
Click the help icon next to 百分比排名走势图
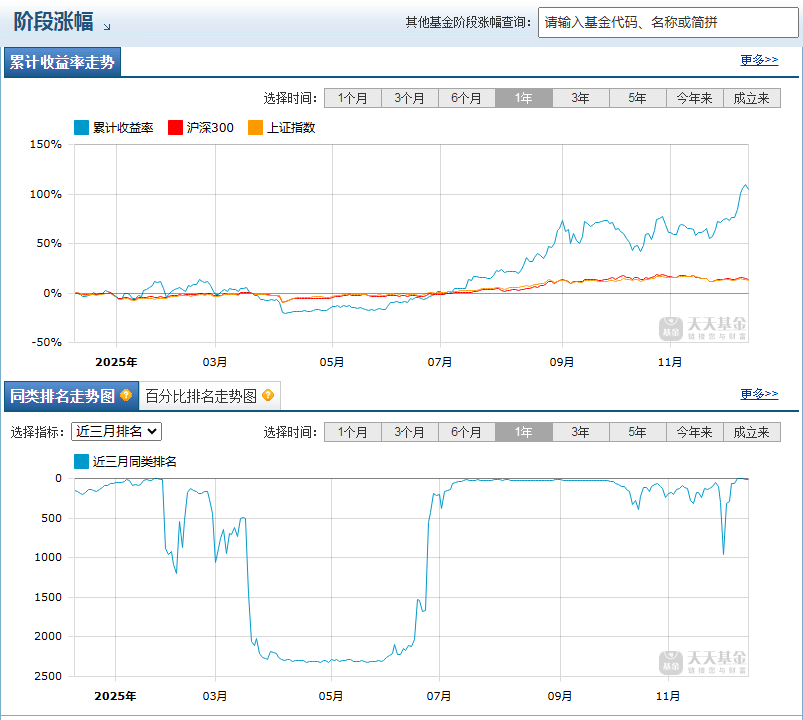[x=266, y=395]
